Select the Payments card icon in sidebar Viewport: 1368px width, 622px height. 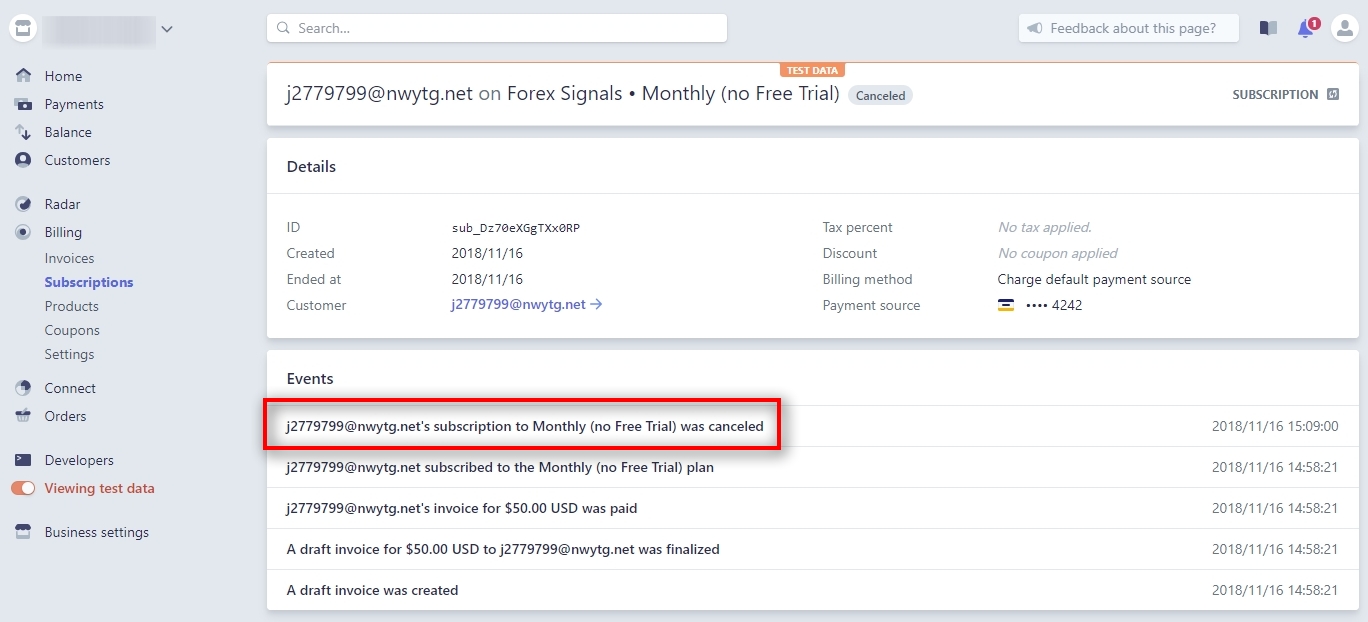click(x=23, y=104)
